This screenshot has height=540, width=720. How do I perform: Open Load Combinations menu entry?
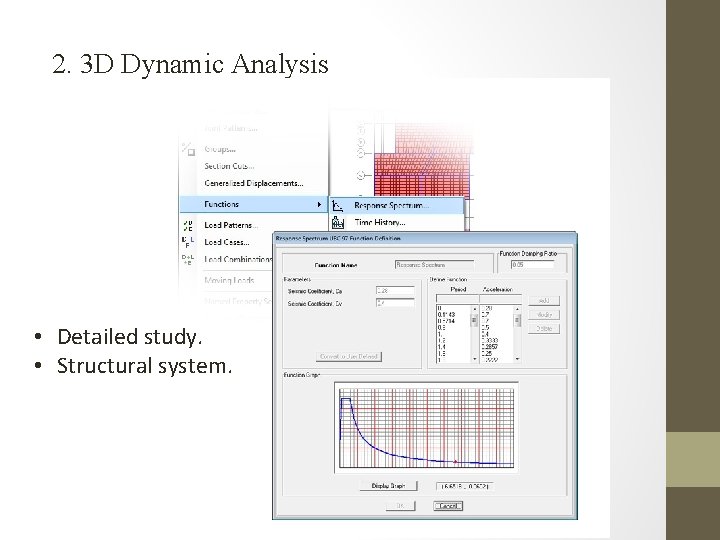[238, 259]
